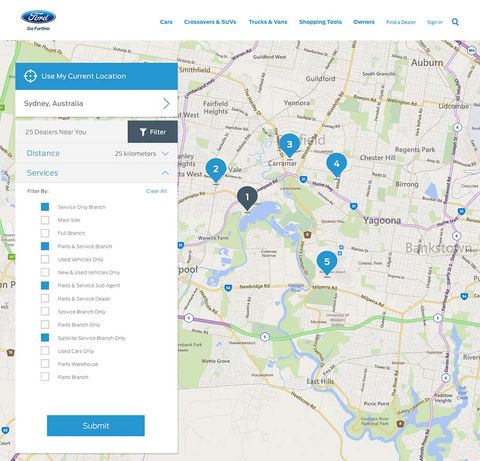The width and height of the screenshot is (480, 461).
Task: Go to Find a Dealer
Action: 401,22
